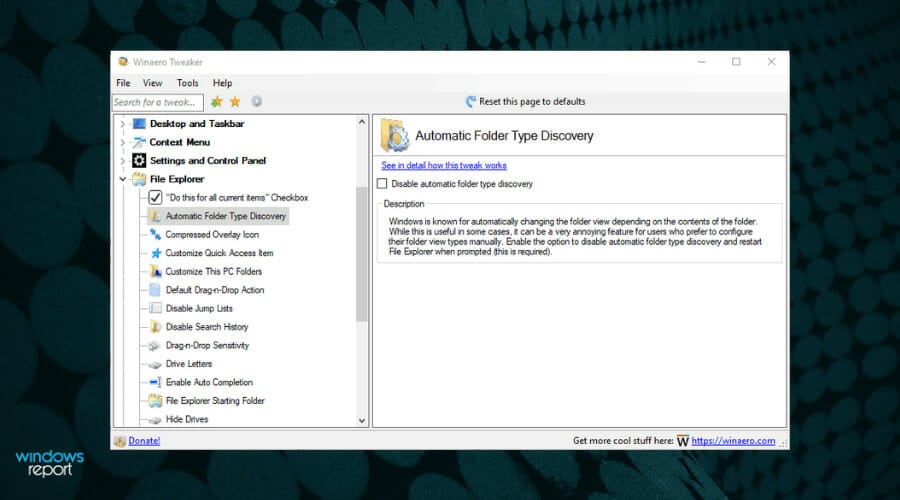Select 'Hide Drives' tree row
The width and height of the screenshot is (900, 500).
tap(187, 419)
